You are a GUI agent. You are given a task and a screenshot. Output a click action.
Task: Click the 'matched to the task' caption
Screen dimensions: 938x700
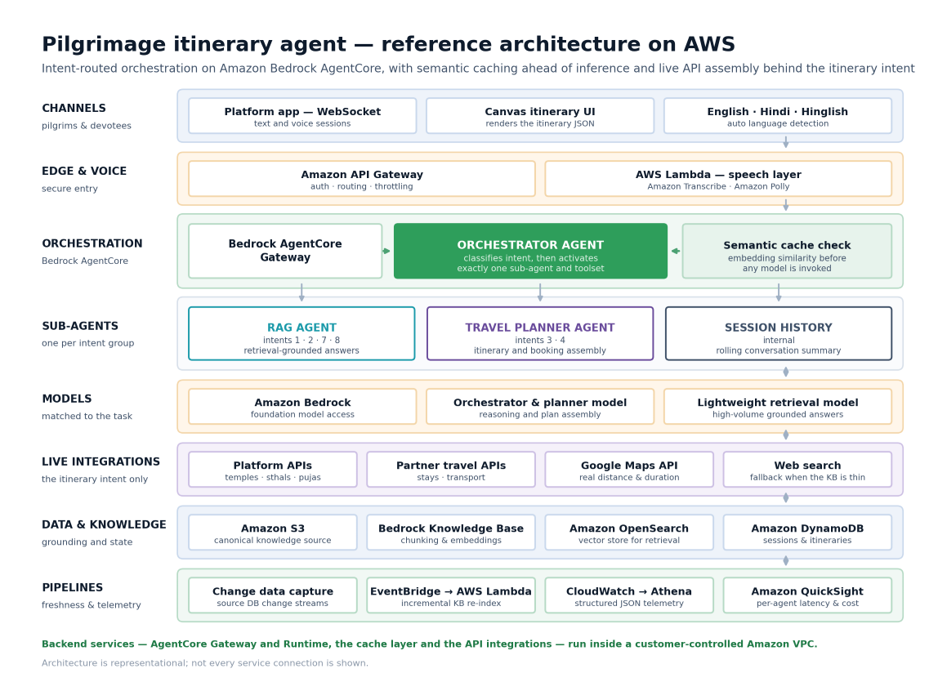[x=87, y=416]
